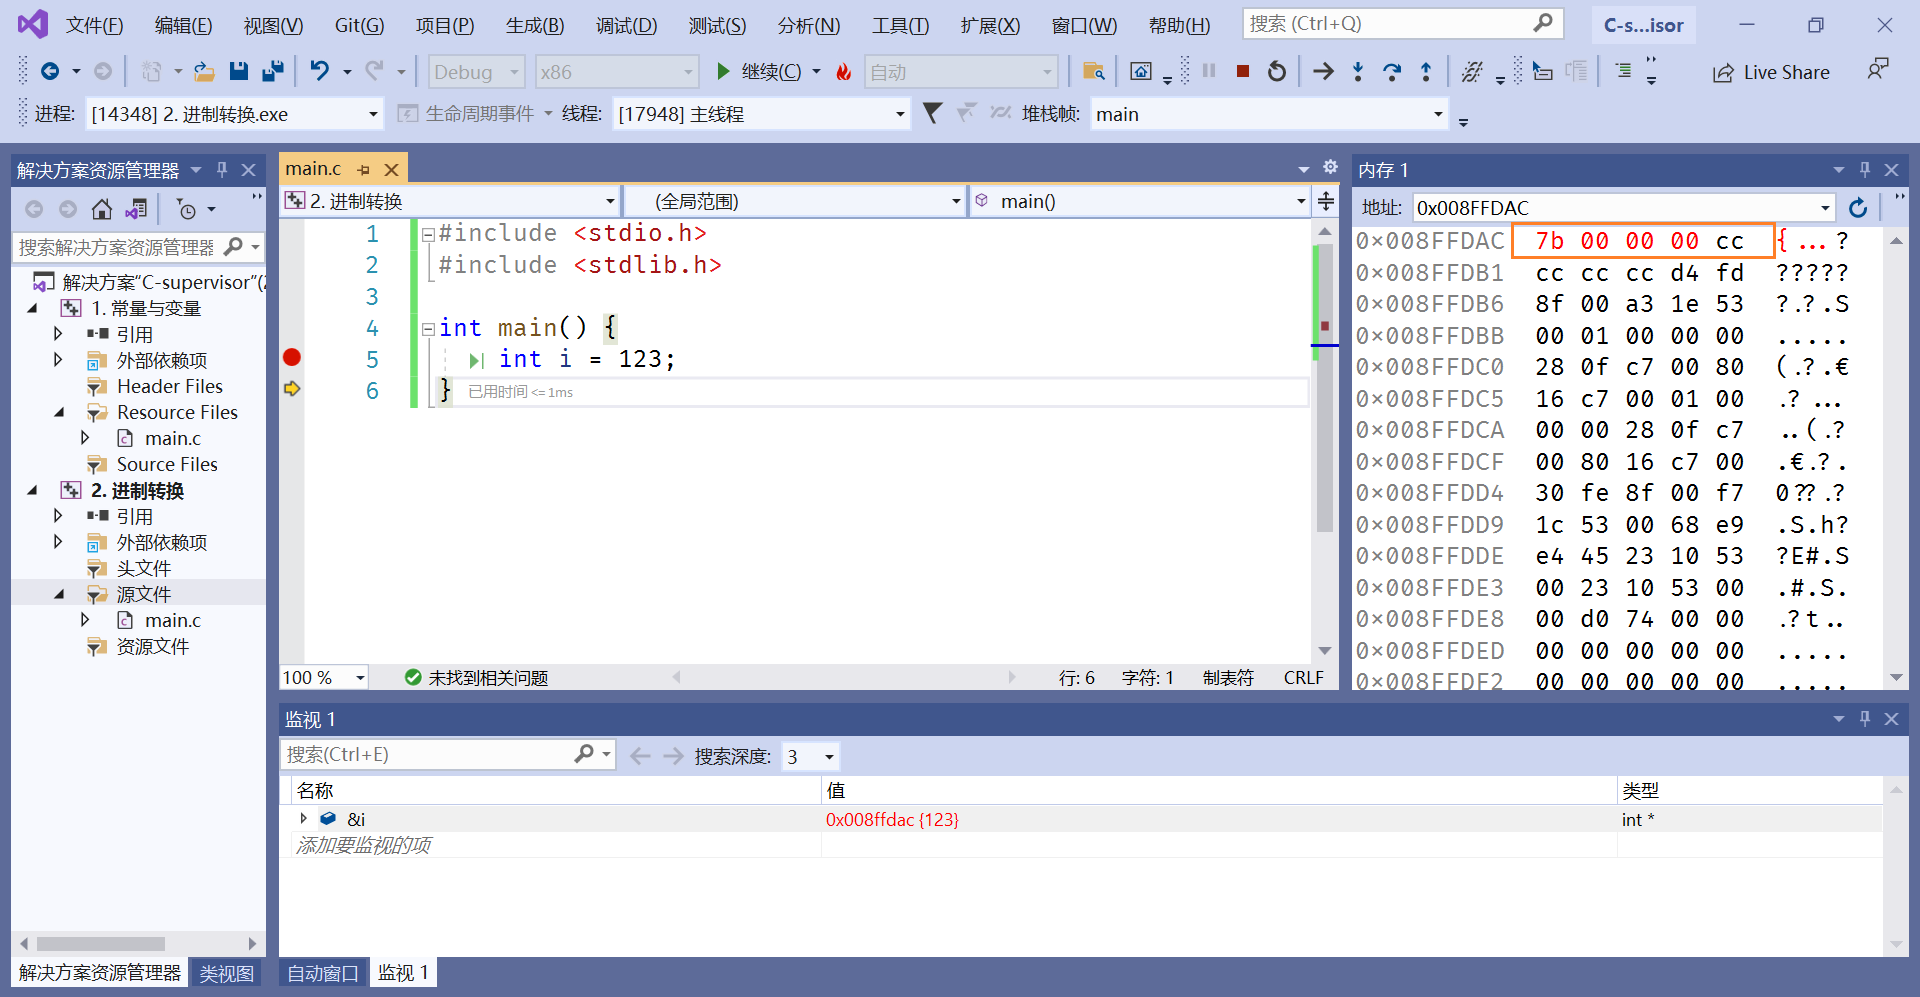
Task: Open the feedback icon near Live Share
Action: click(1878, 70)
